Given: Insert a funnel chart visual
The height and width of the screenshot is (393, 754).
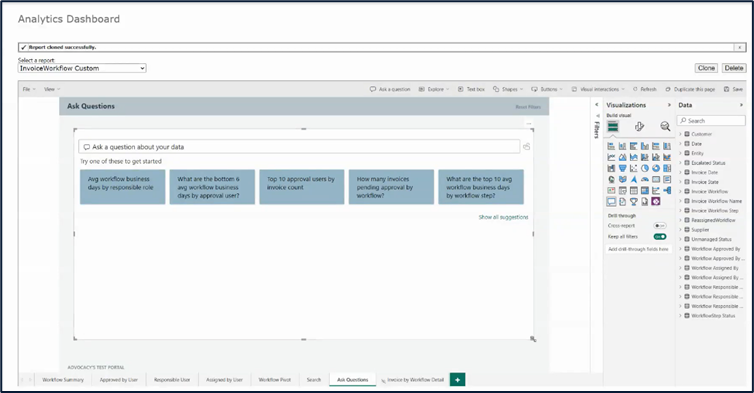Looking at the screenshot, I should coord(622,168).
